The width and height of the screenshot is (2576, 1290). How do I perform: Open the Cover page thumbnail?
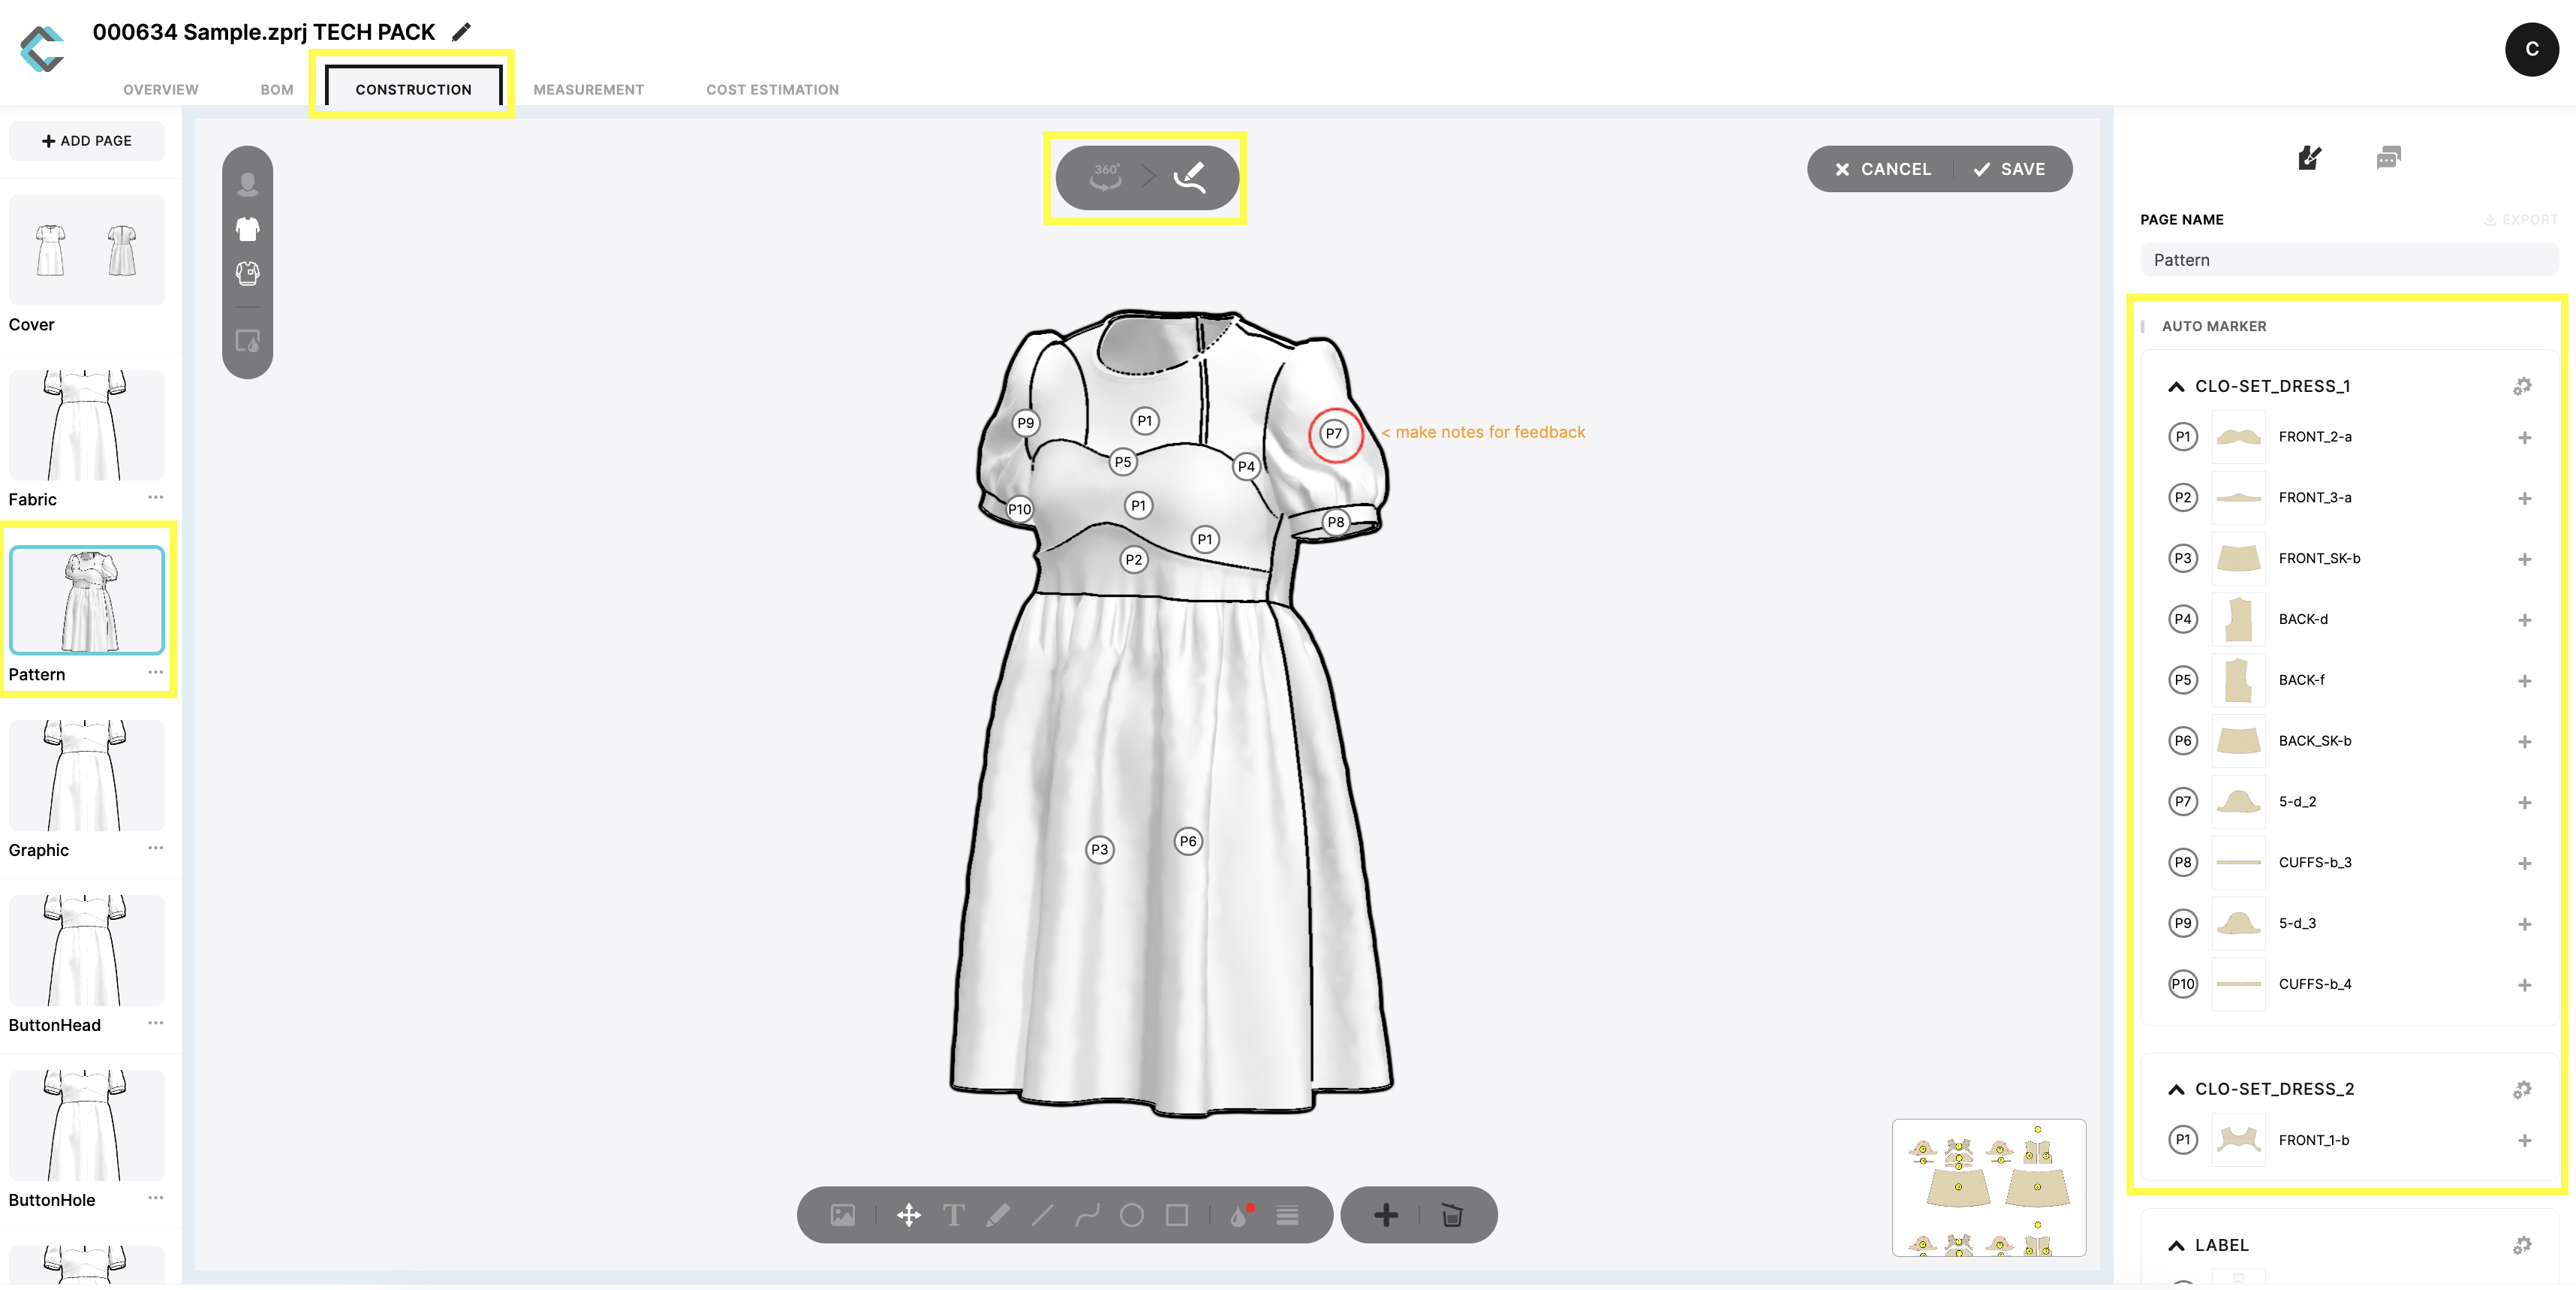coord(87,250)
